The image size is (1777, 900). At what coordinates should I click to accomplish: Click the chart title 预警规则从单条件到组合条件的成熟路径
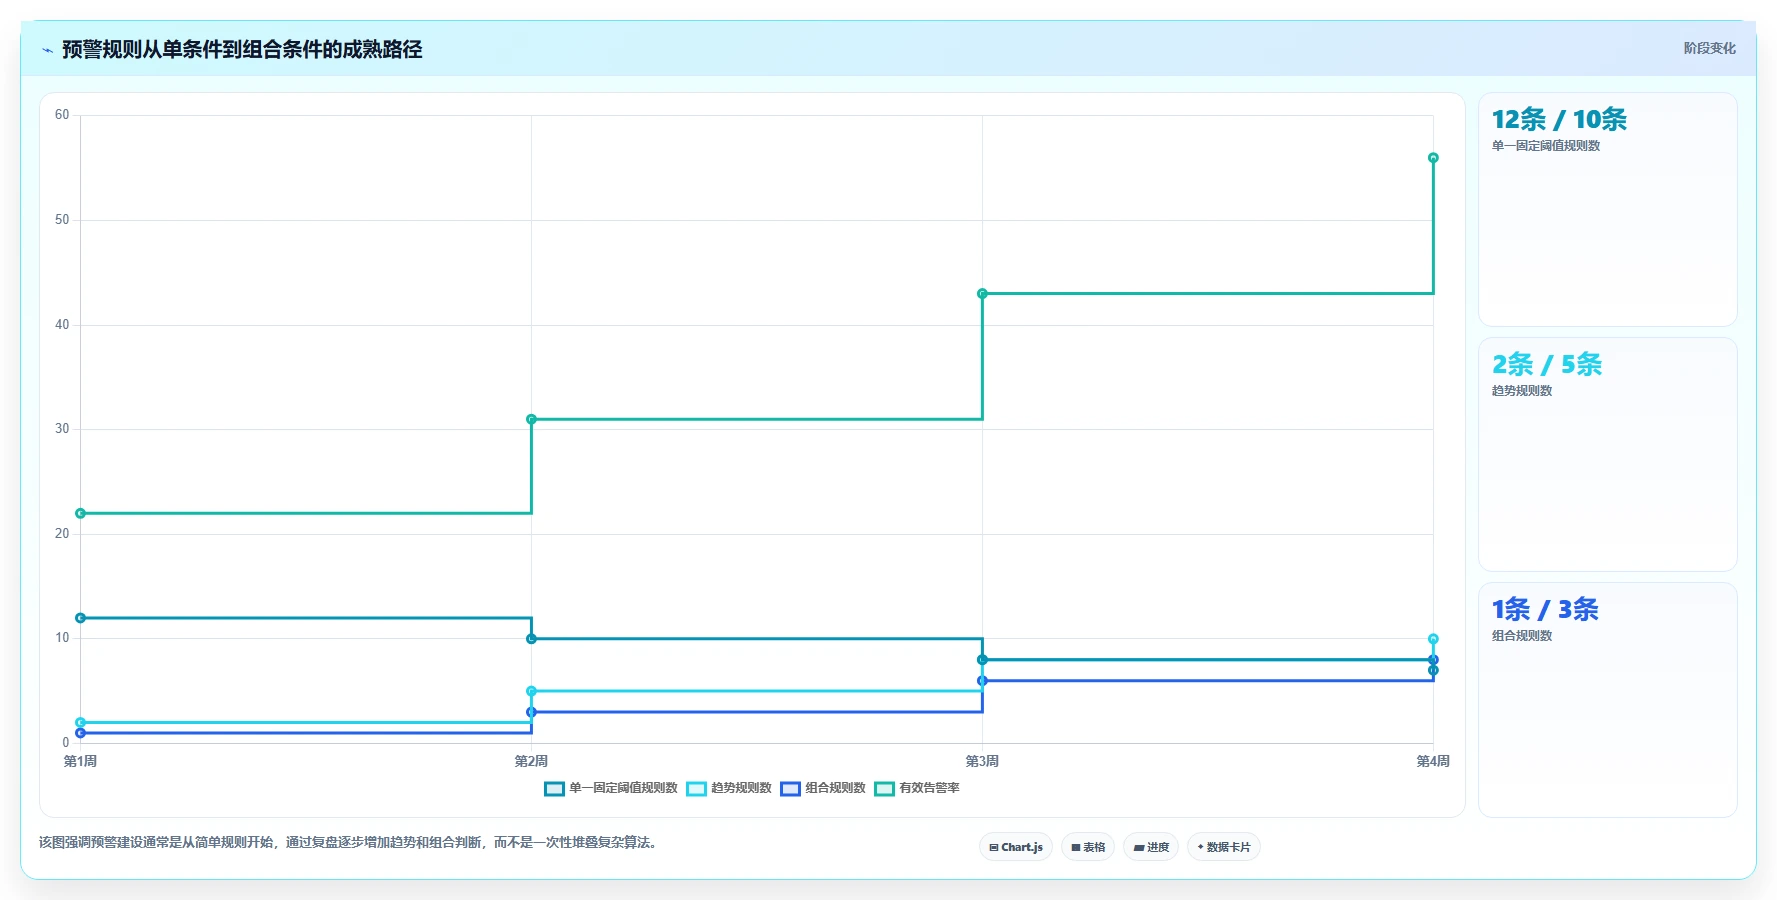pos(242,49)
